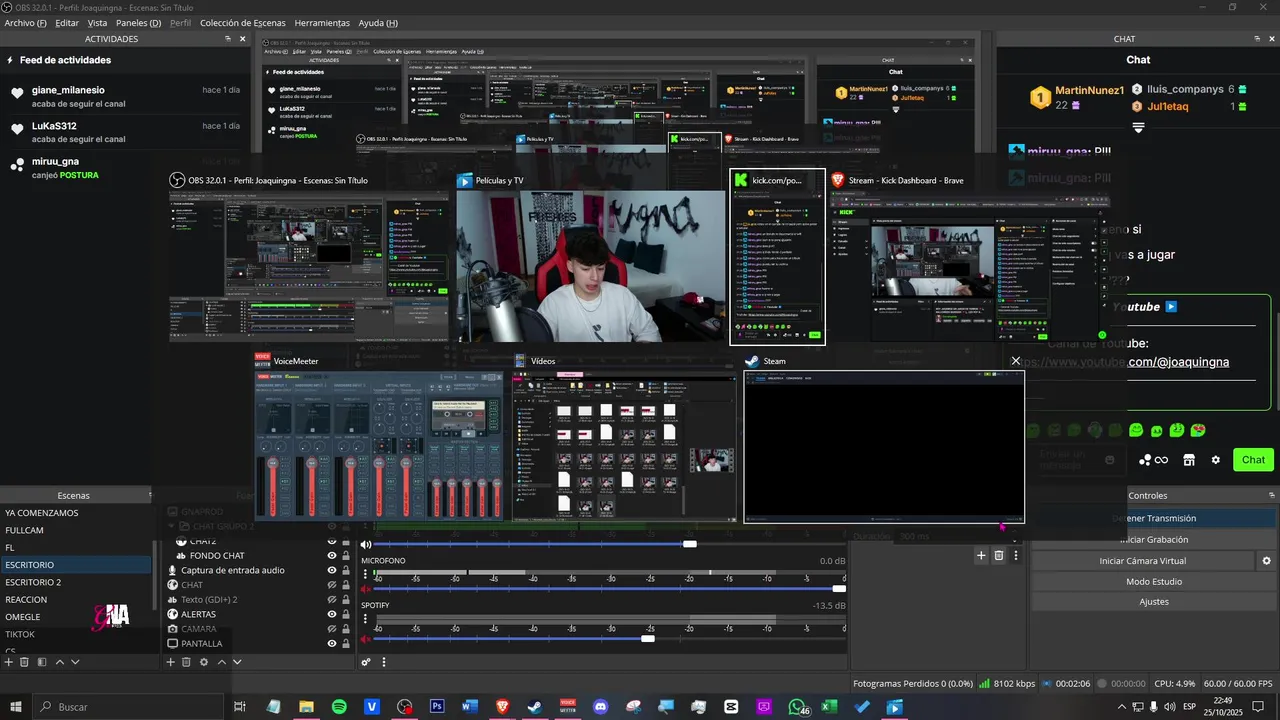The image size is (1280, 720).
Task: Move scene down with the arrow icon
Action: tap(75, 662)
